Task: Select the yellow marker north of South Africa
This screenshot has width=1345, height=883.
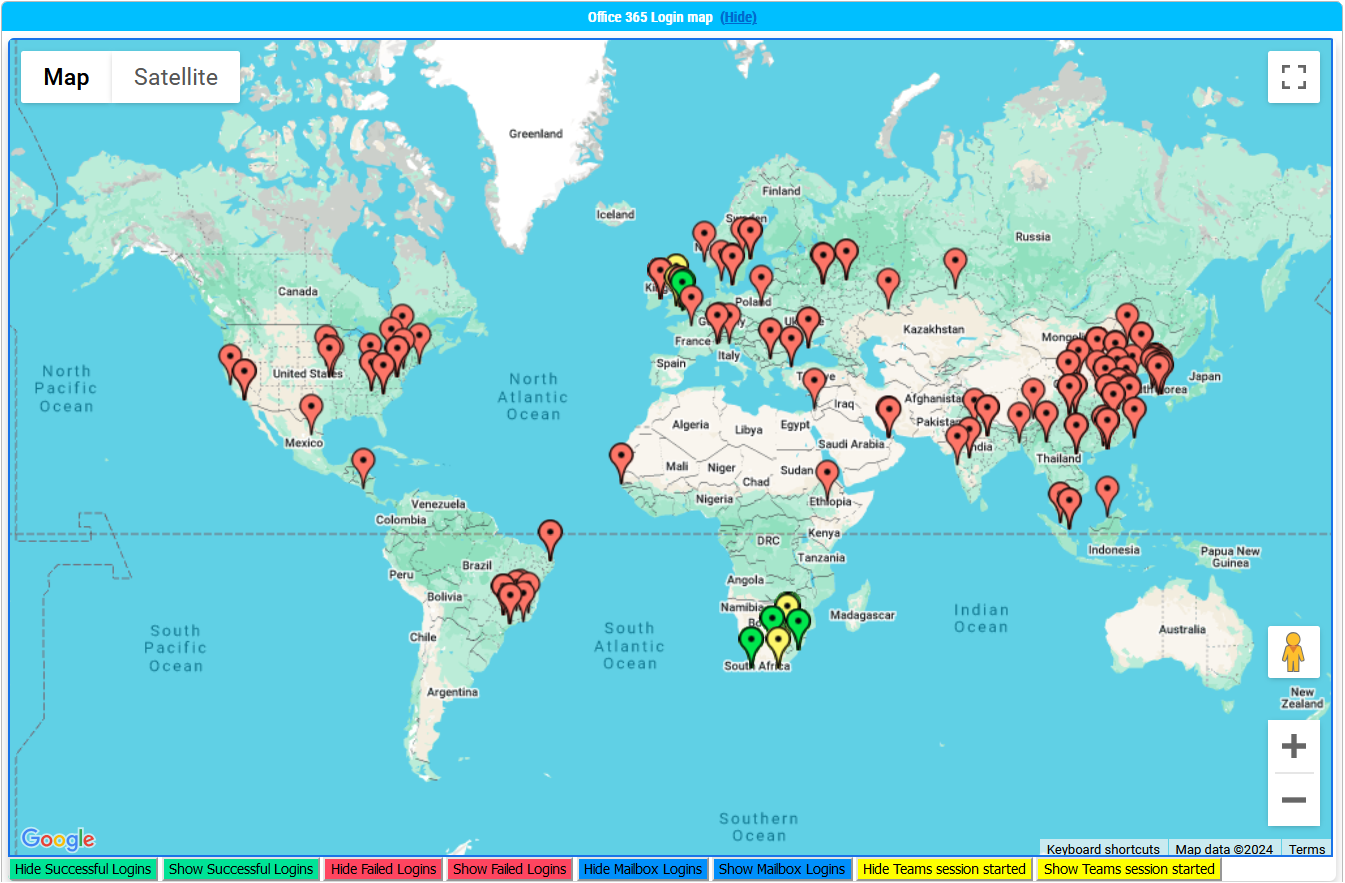Action: pyautogui.click(x=788, y=606)
